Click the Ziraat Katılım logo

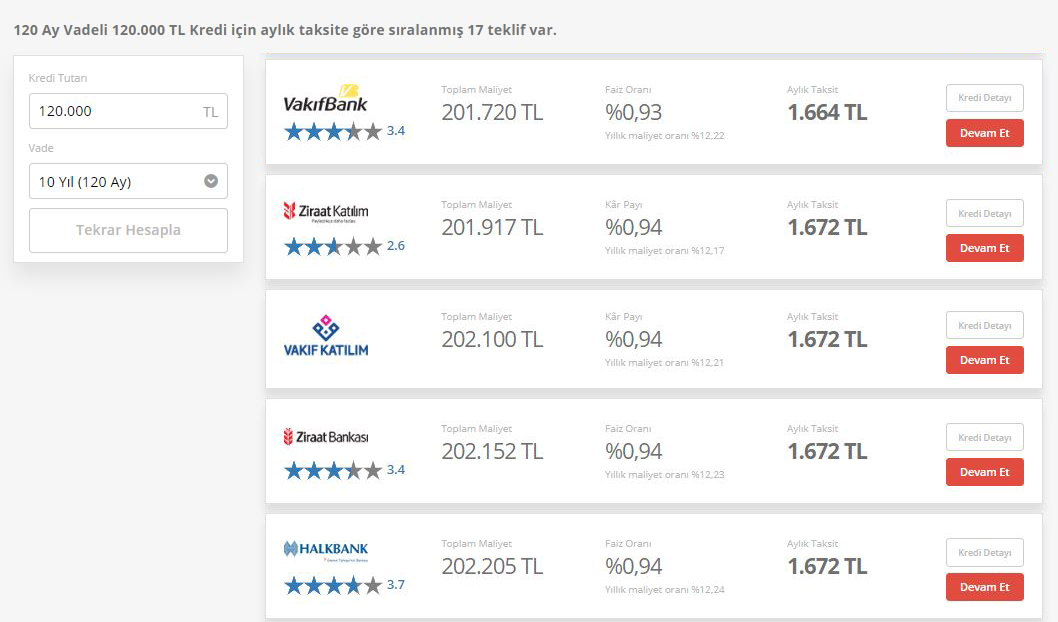pyautogui.click(x=326, y=212)
